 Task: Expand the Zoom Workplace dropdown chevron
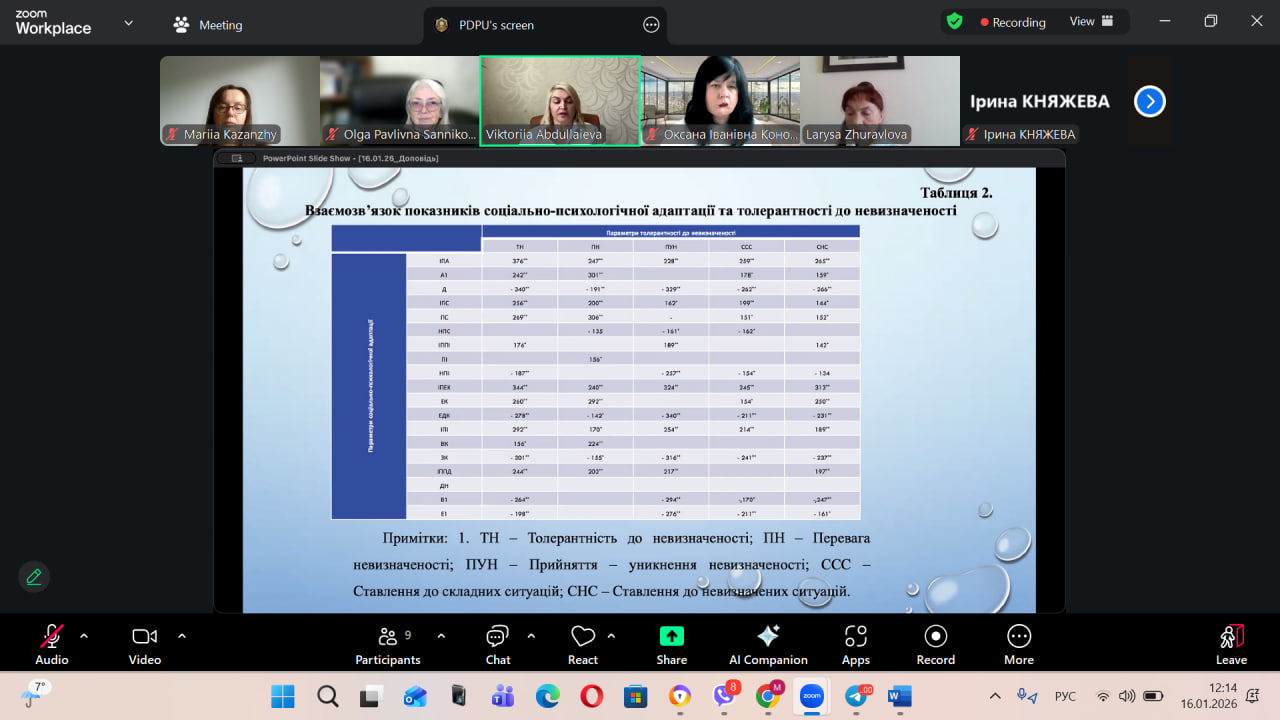128,23
